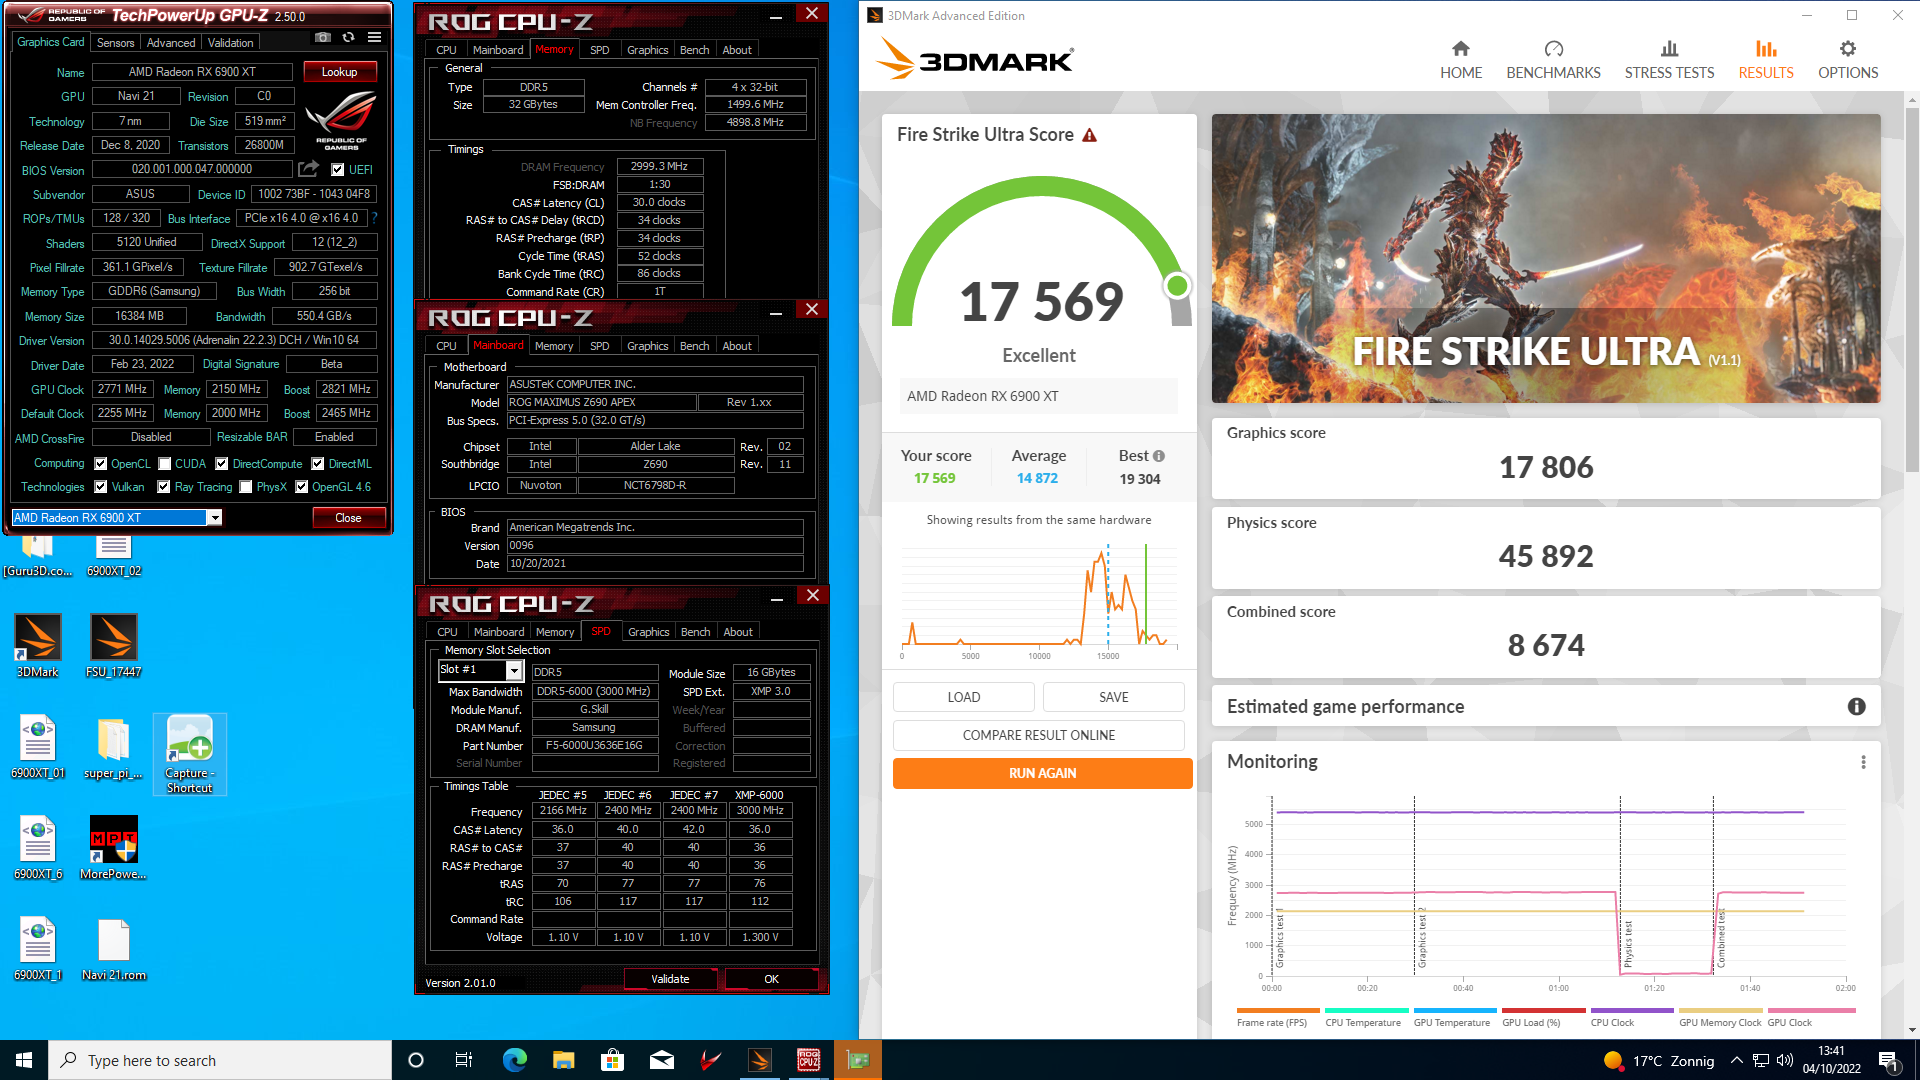Click the CPU Clock purple legend swatch
1920x1080 pixels.
1632,1011
